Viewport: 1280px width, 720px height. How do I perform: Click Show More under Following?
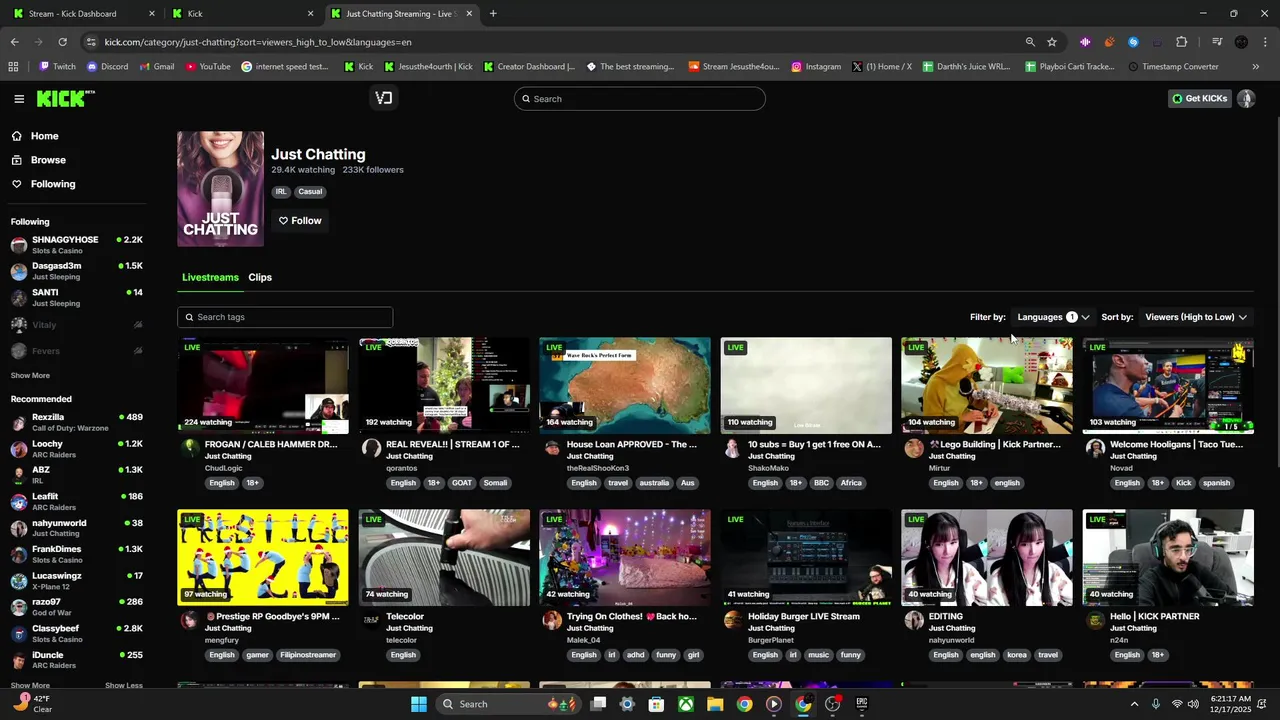(30, 376)
